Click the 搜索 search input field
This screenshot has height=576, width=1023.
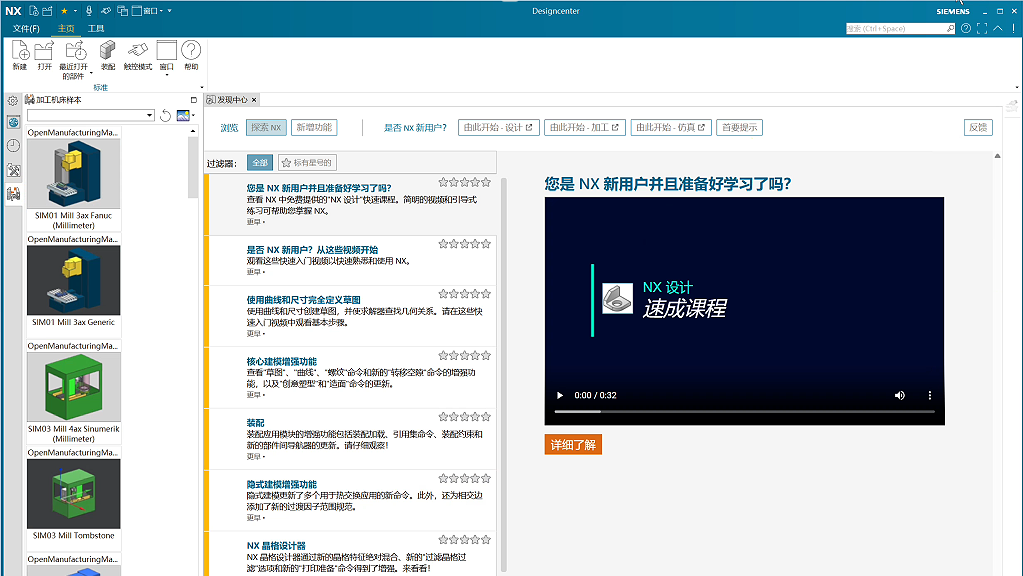(x=896, y=29)
